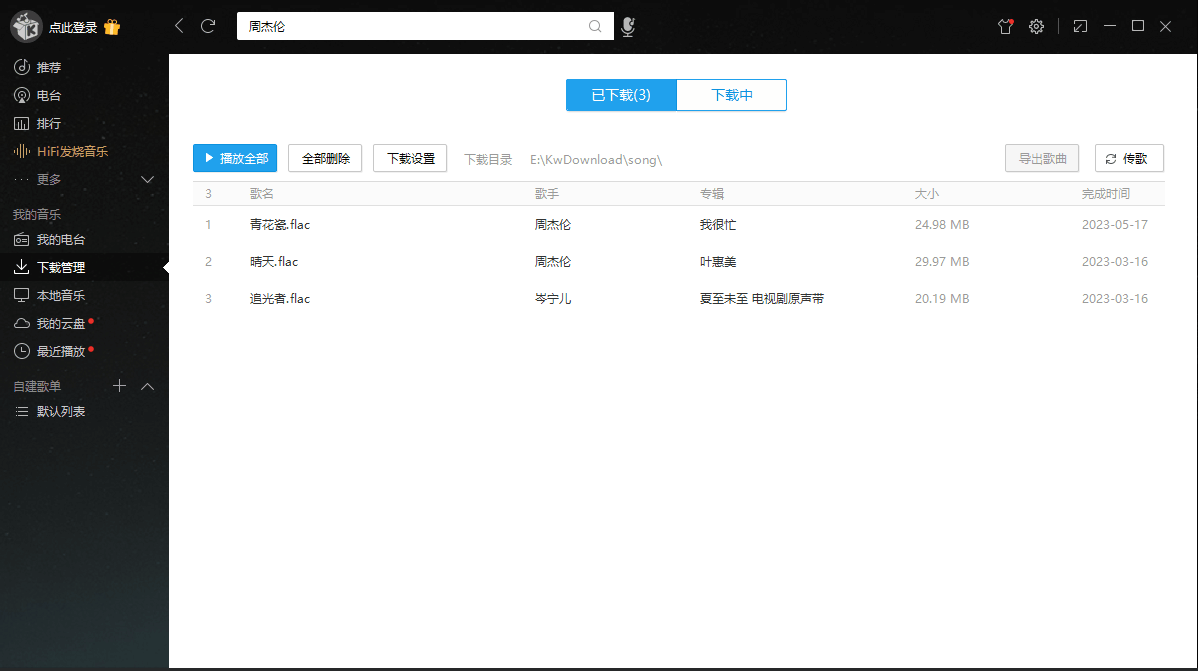Screen dimensions: 1198x671
Task: Click the search magnifier icon
Action: (x=596, y=26)
